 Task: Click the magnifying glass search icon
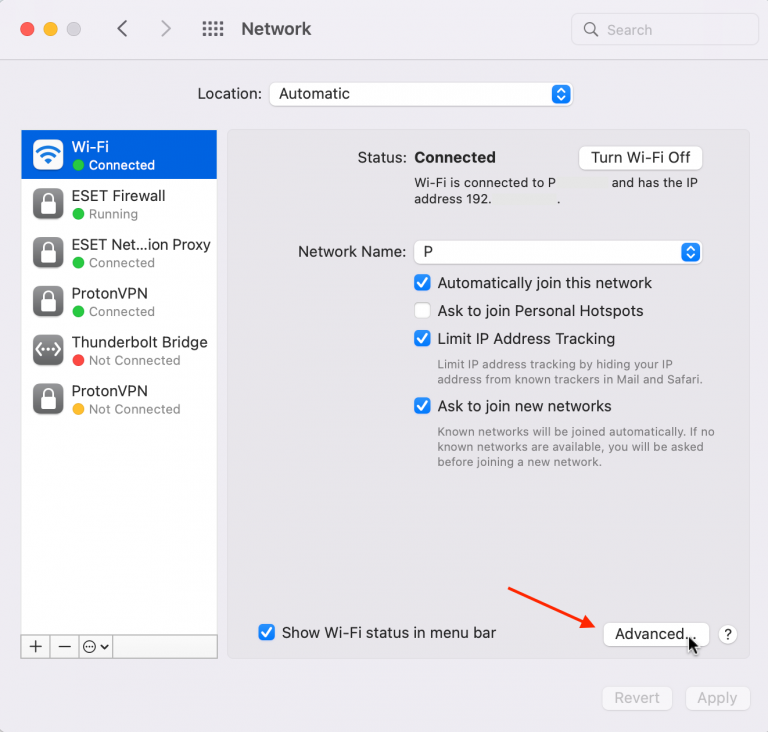[x=591, y=29]
